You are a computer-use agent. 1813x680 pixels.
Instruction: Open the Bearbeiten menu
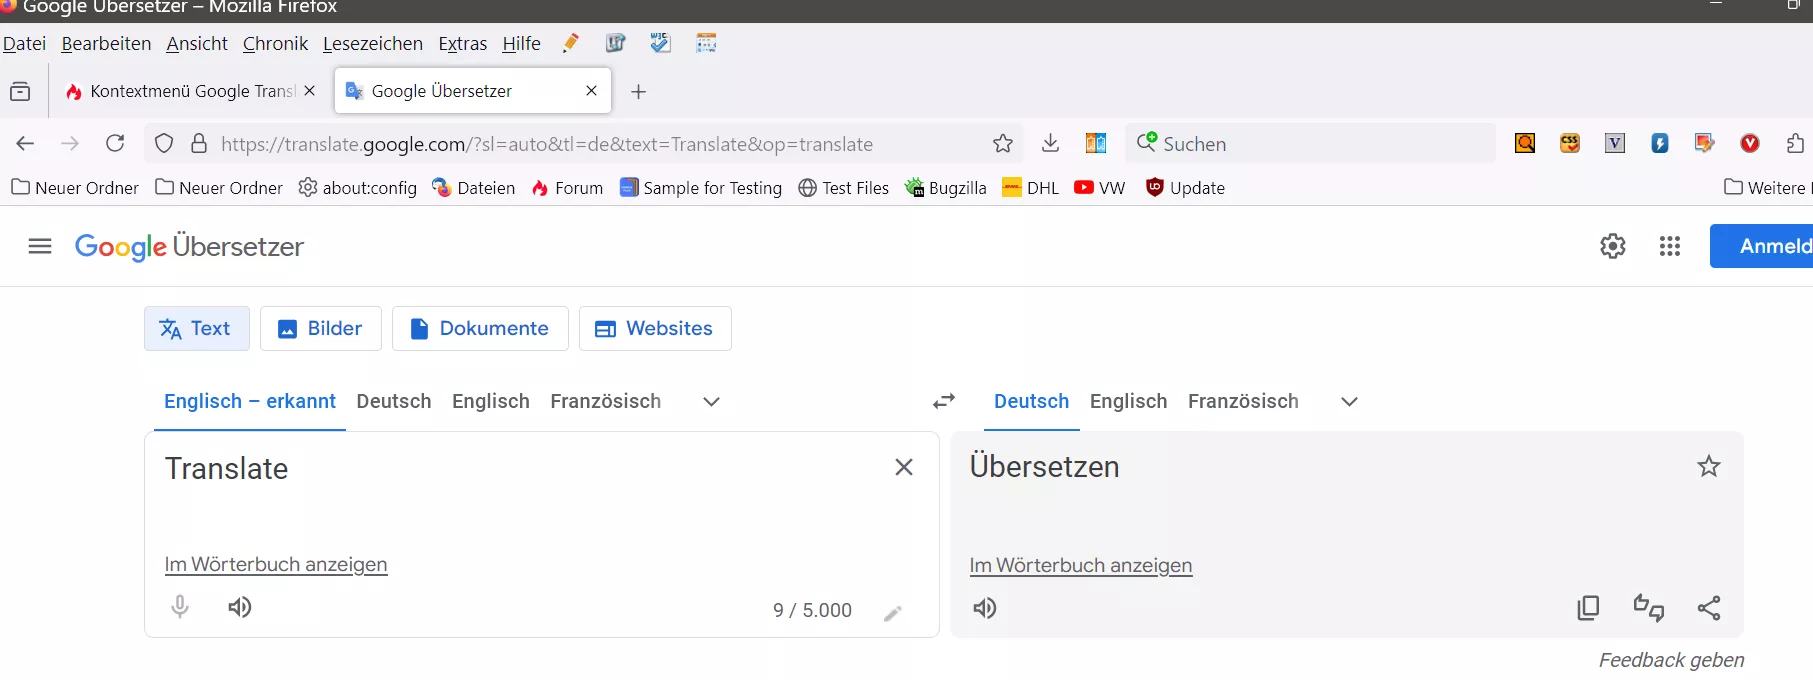pos(106,44)
